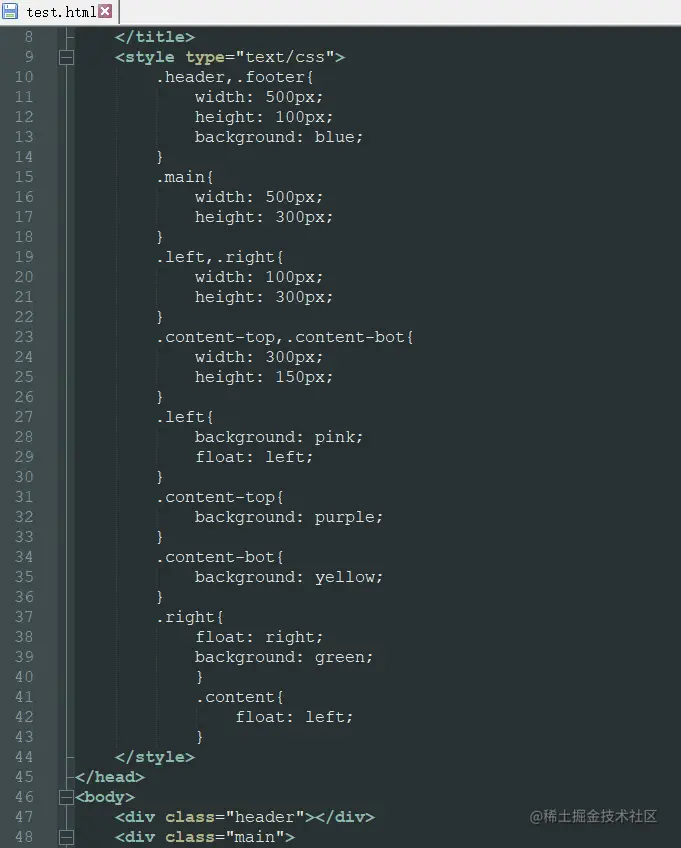Screen dimensions: 681x848
Task: Click line number 45 in the gutter
Action: pos(23,777)
